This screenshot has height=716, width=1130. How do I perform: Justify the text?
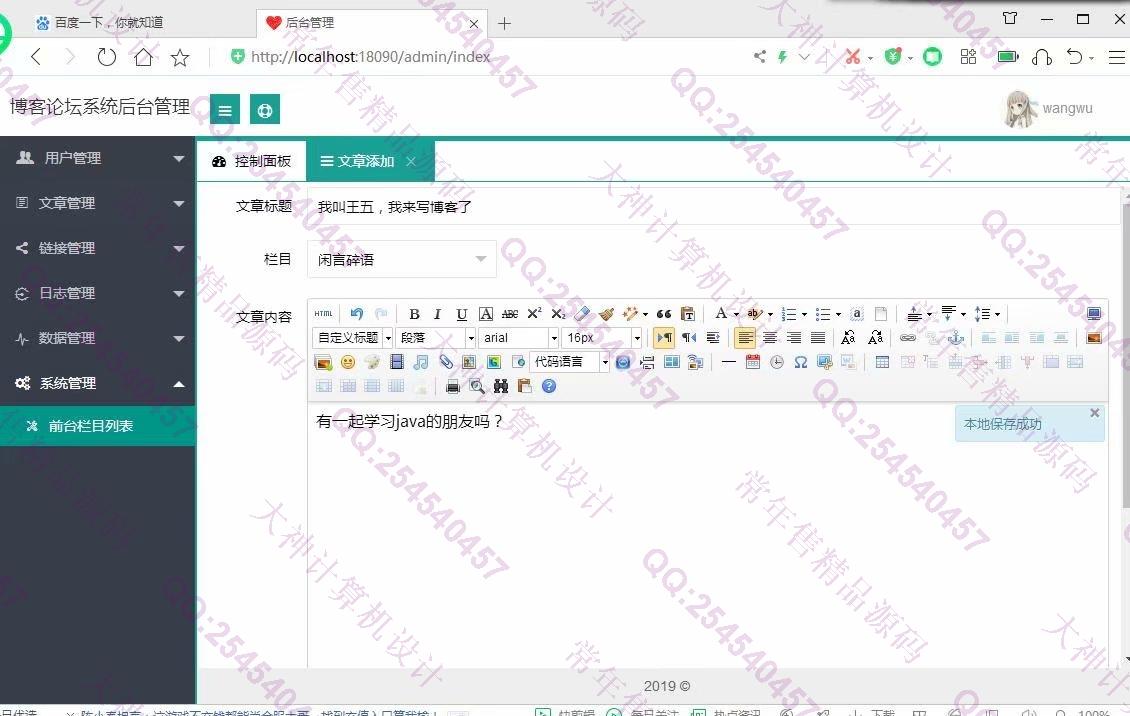point(818,337)
